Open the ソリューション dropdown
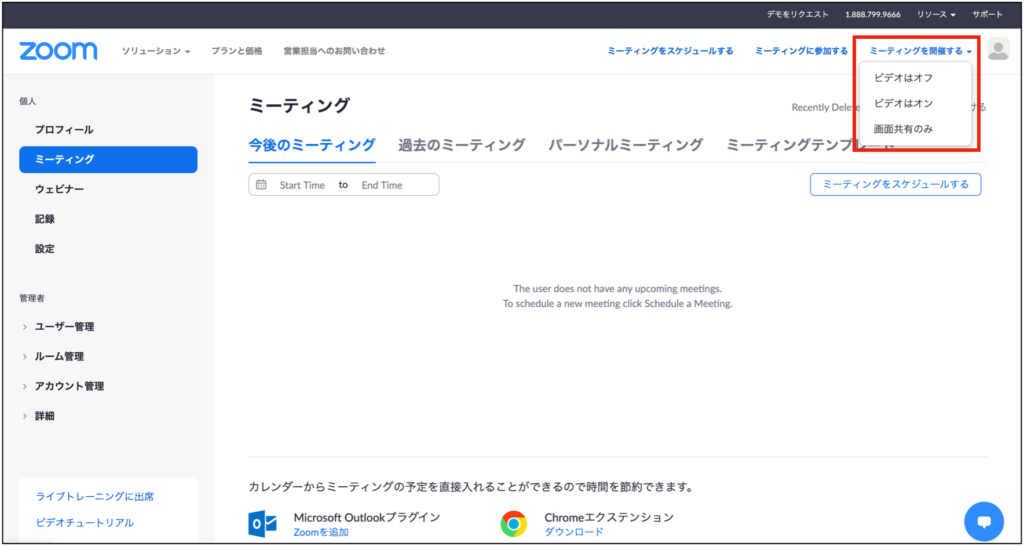This screenshot has width=1024, height=546. pyautogui.click(x=156, y=51)
